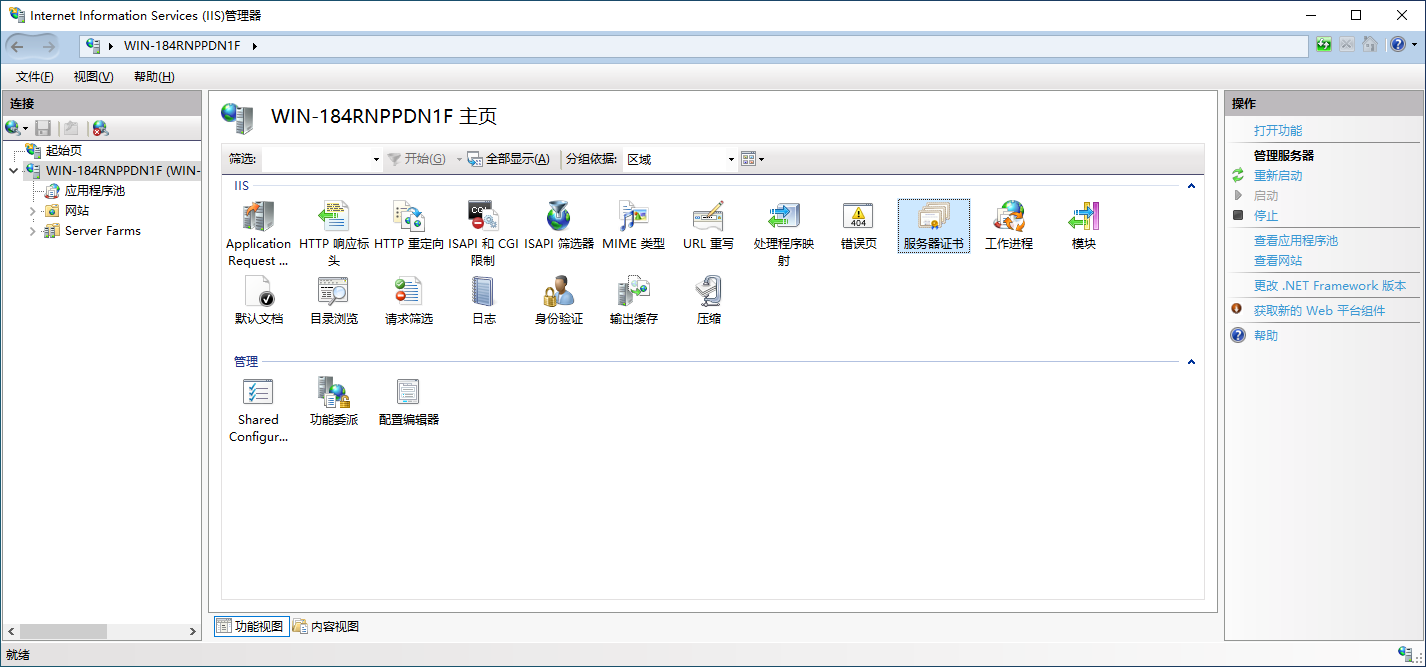Open MIME 类型 feature
Image resolution: width=1426 pixels, height=667 pixels.
(x=634, y=226)
